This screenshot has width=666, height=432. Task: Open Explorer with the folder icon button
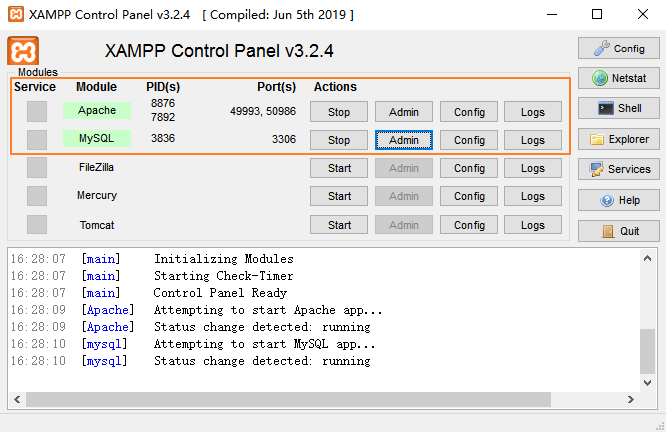coord(618,139)
